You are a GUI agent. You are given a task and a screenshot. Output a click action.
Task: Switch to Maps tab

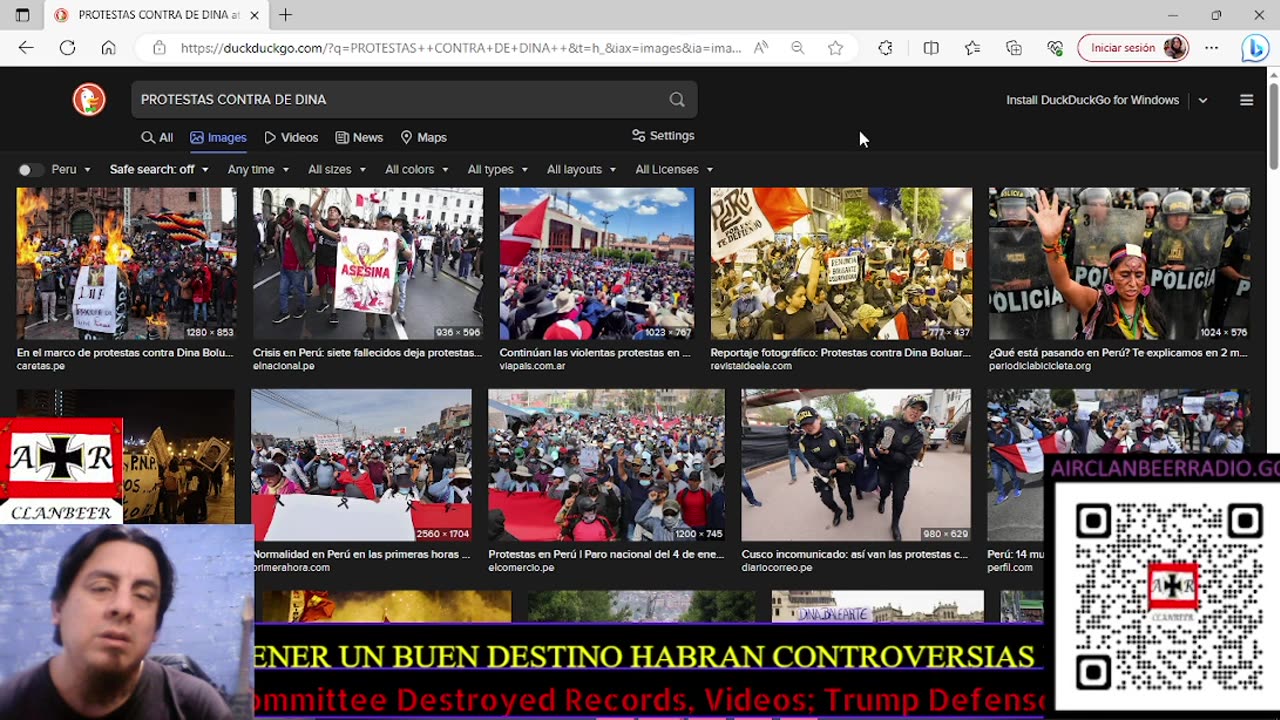(423, 138)
